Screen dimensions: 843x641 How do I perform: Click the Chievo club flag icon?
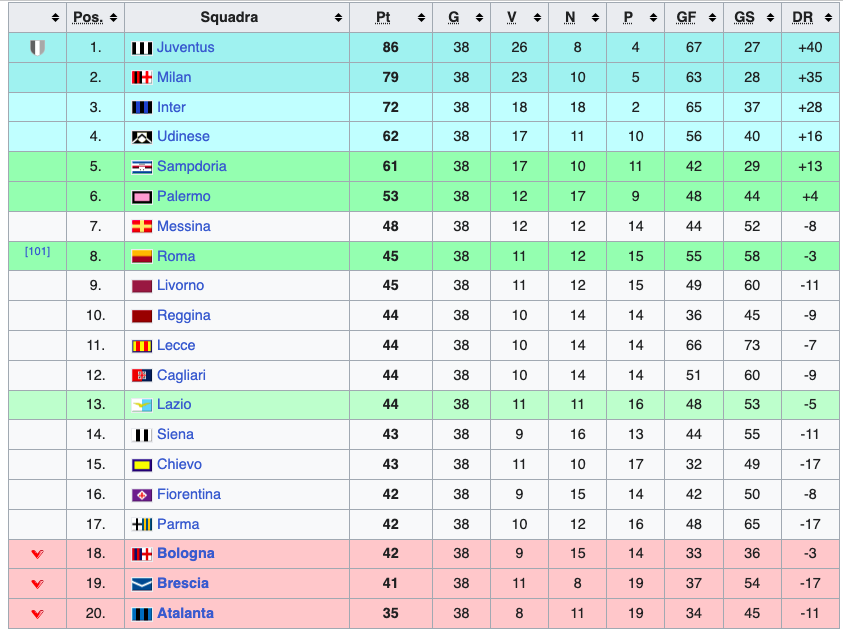tap(141, 465)
